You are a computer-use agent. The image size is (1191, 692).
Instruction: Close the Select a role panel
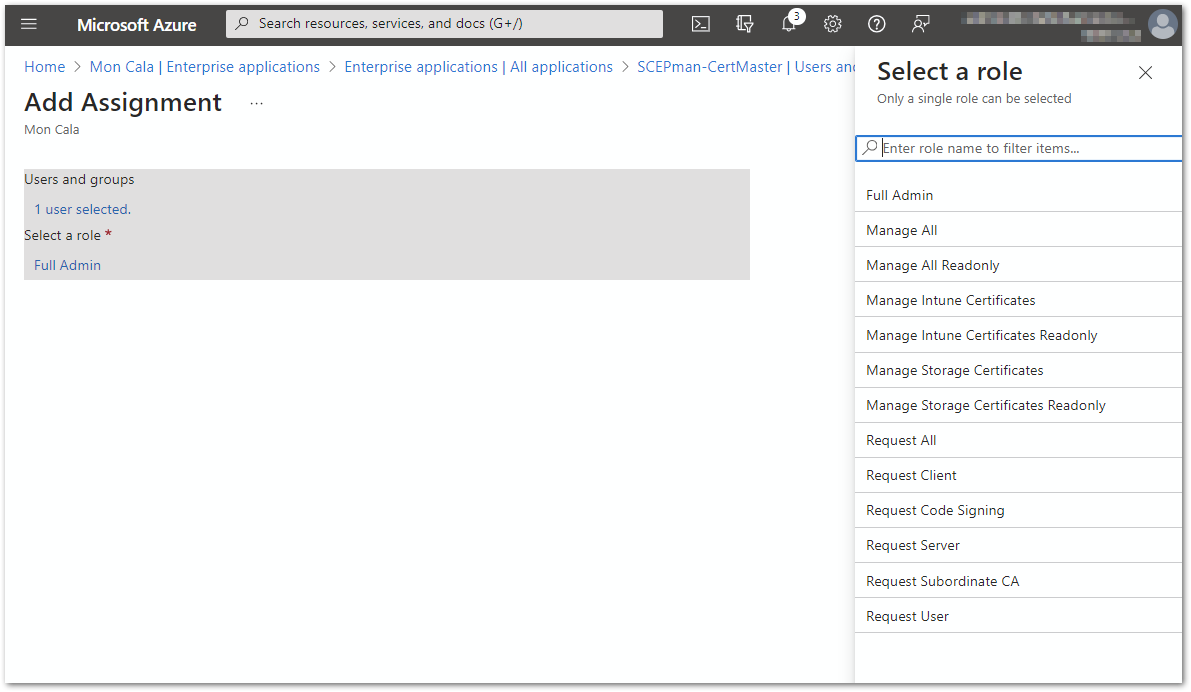click(x=1145, y=72)
